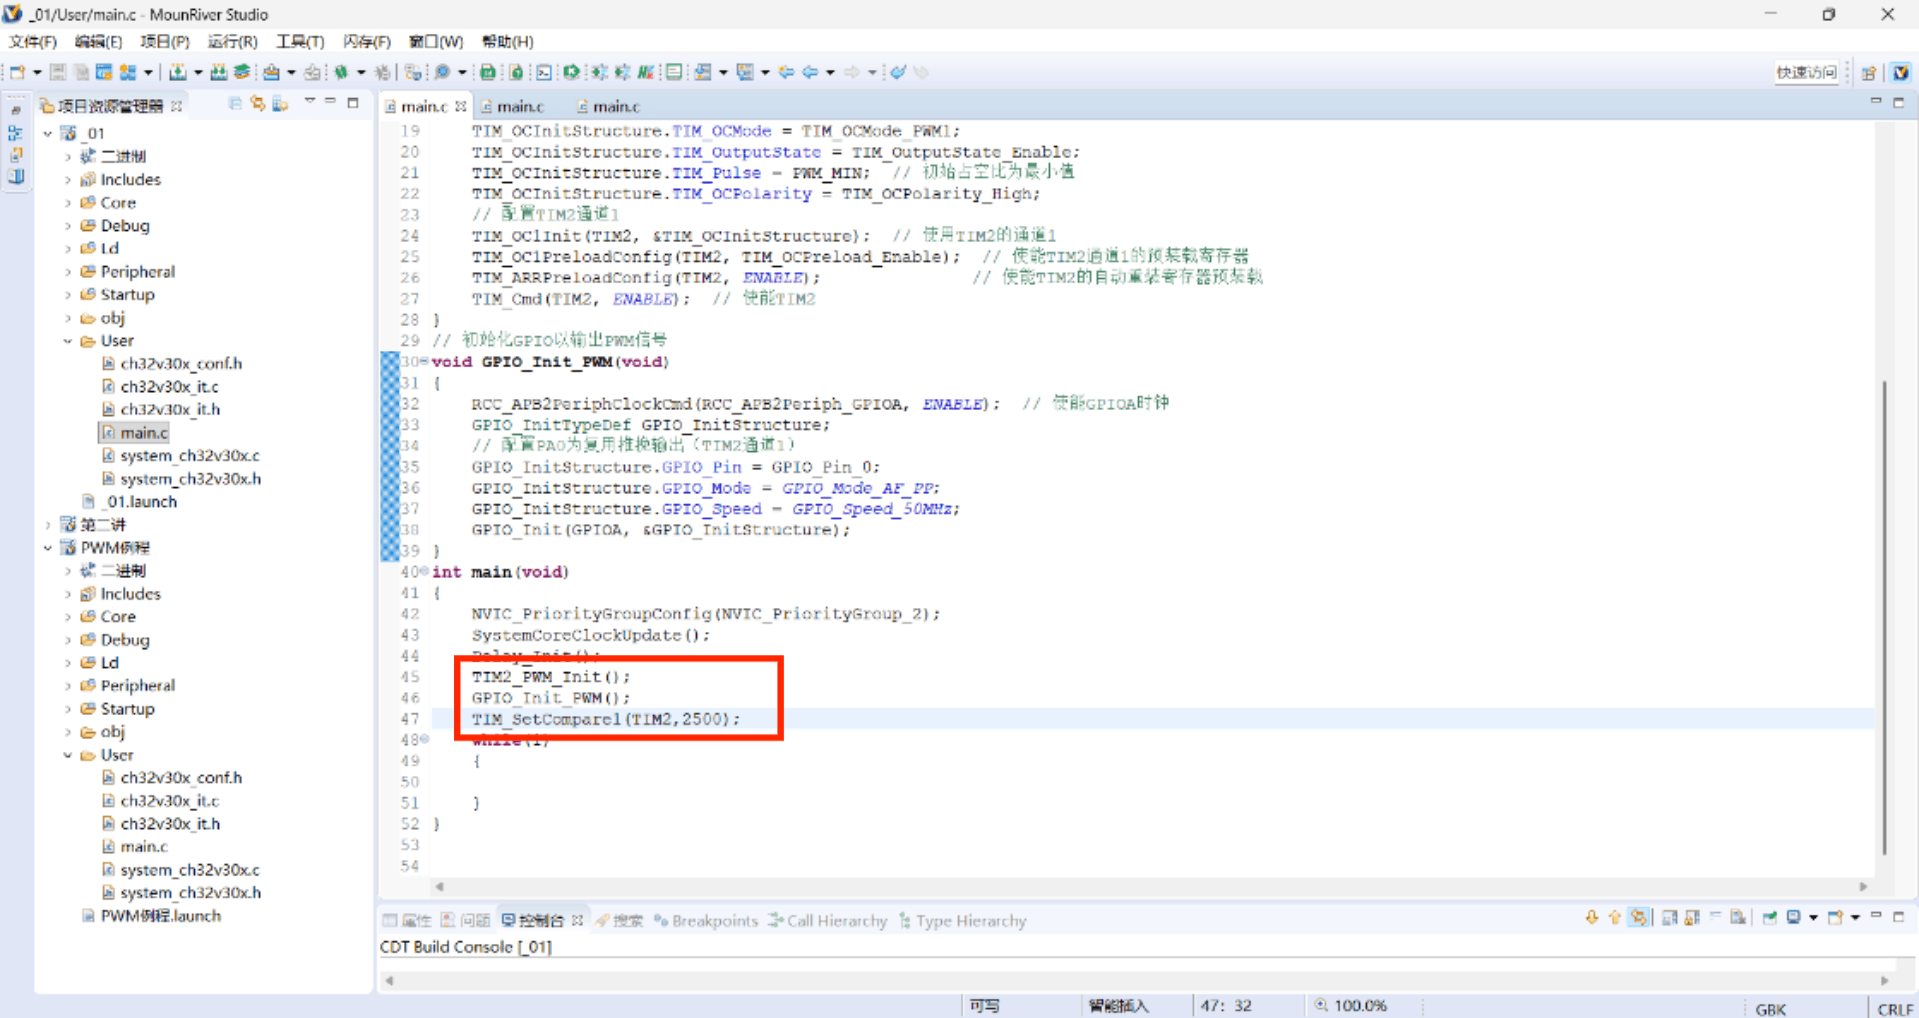
Task: Switch to the Breakpoints tab
Action: pyautogui.click(x=705, y=921)
